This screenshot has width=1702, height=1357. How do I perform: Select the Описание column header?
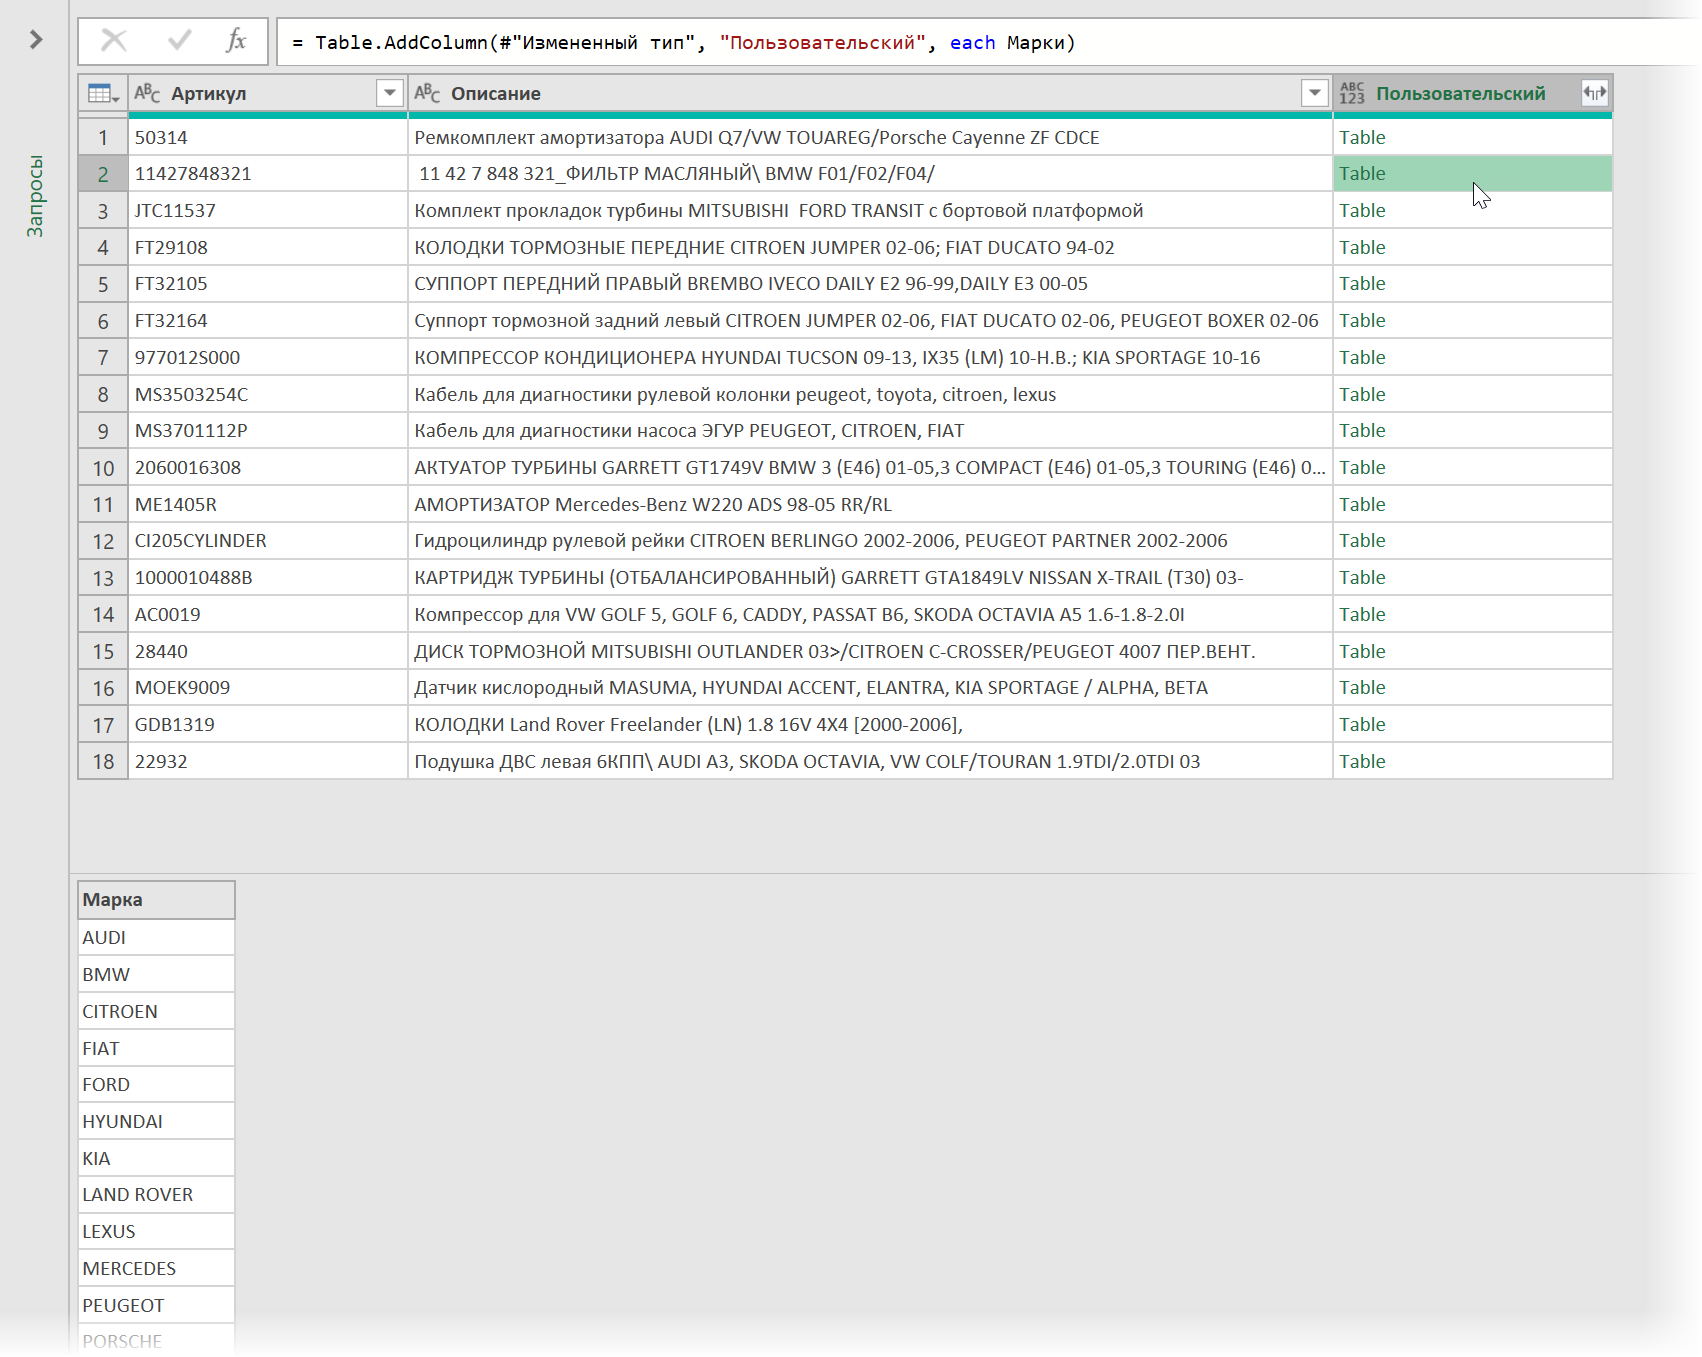click(870, 93)
